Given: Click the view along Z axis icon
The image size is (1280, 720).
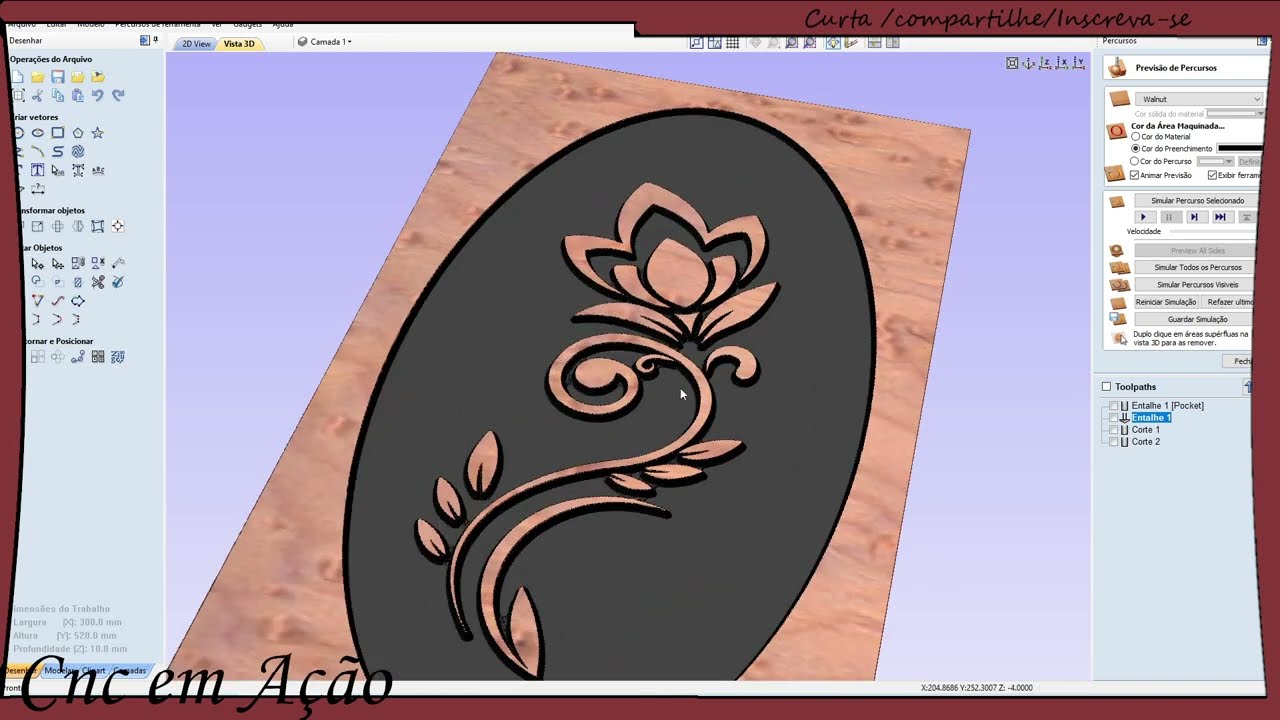Looking at the screenshot, I should [1045, 63].
